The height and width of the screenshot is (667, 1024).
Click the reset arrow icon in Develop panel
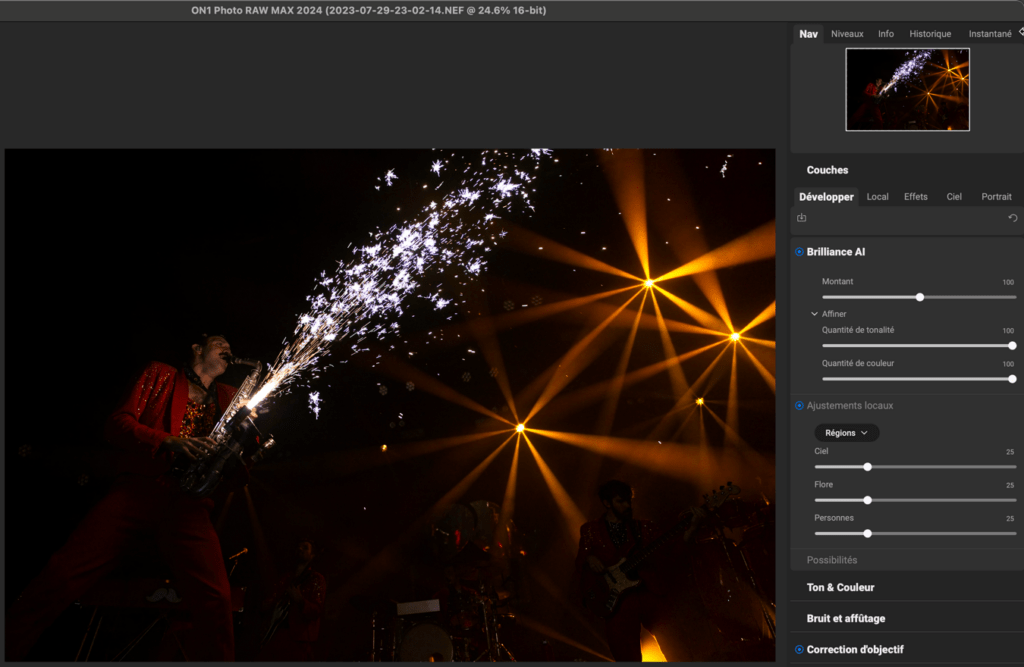tap(1012, 218)
